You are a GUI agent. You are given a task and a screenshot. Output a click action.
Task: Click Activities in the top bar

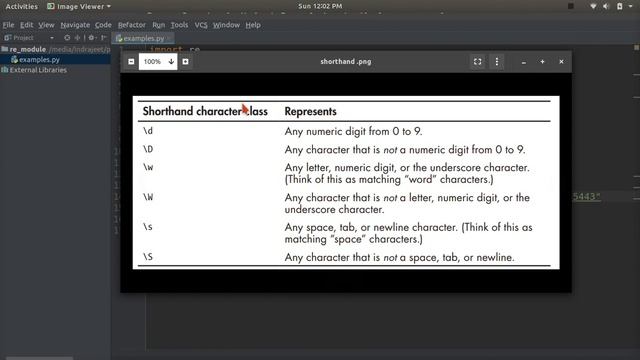(21, 6)
